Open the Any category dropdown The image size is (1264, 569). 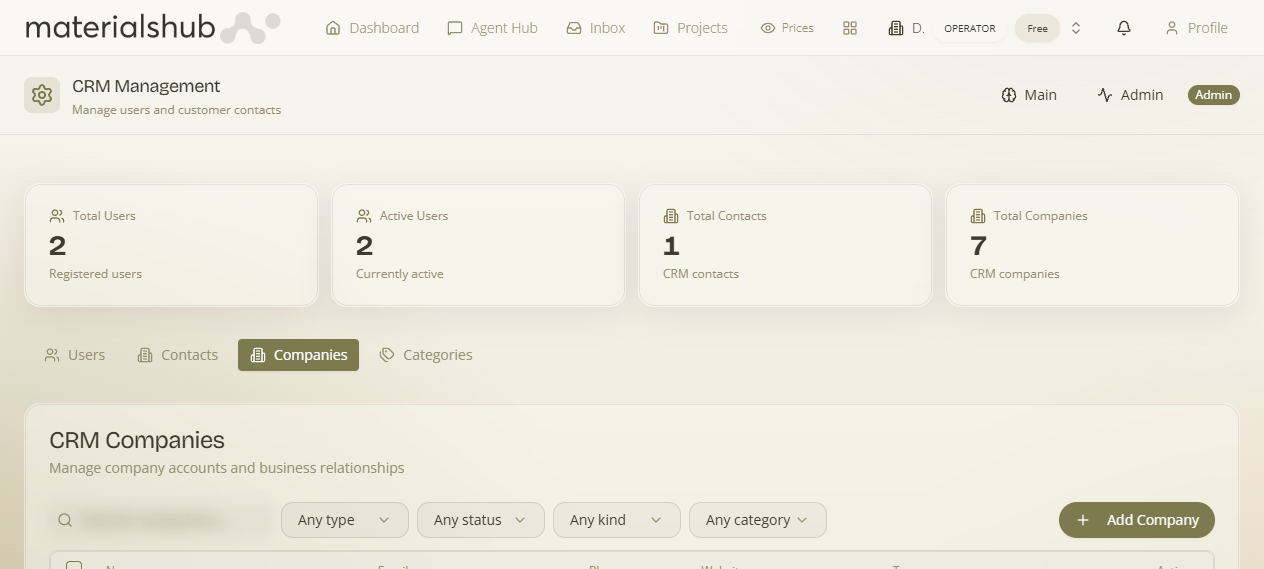[758, 520]
